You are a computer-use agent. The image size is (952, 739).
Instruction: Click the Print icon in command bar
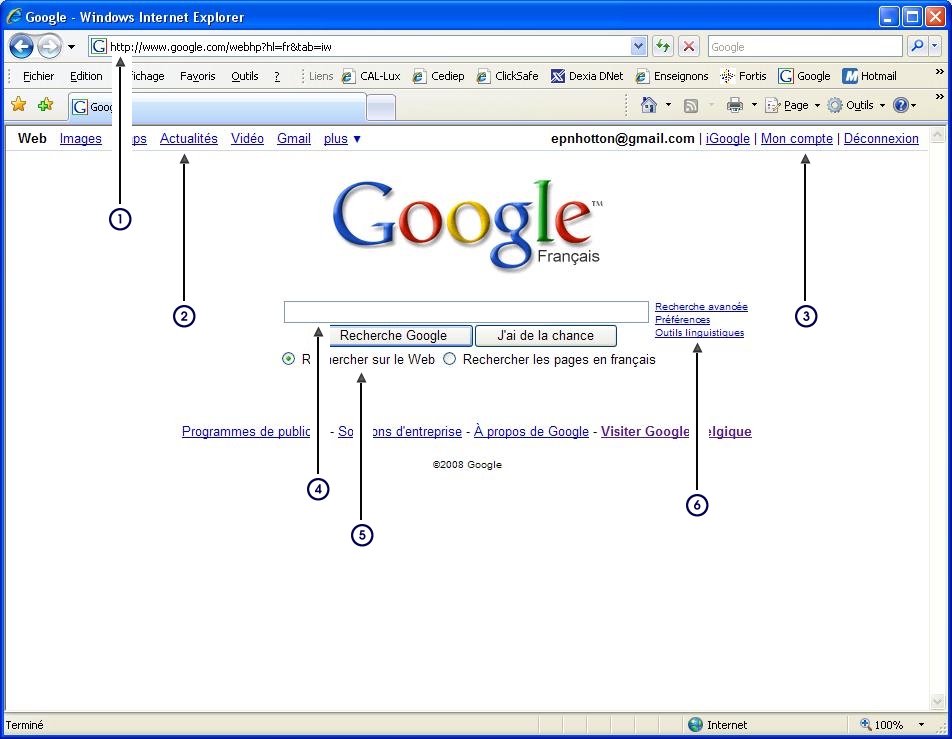click(735, 105)
